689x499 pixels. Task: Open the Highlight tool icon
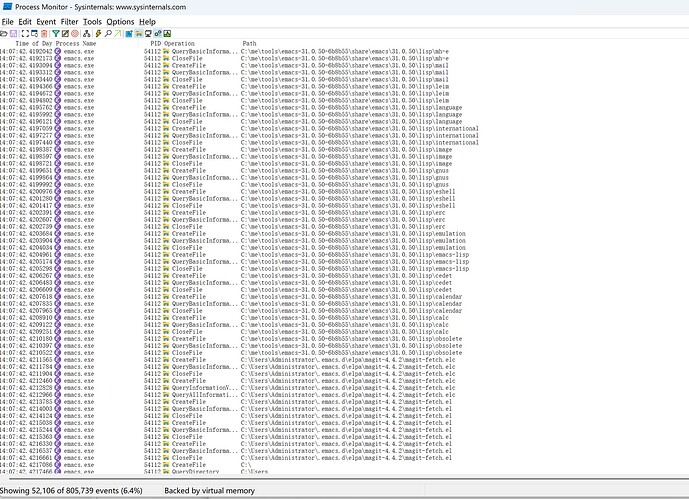coord(65,33)
